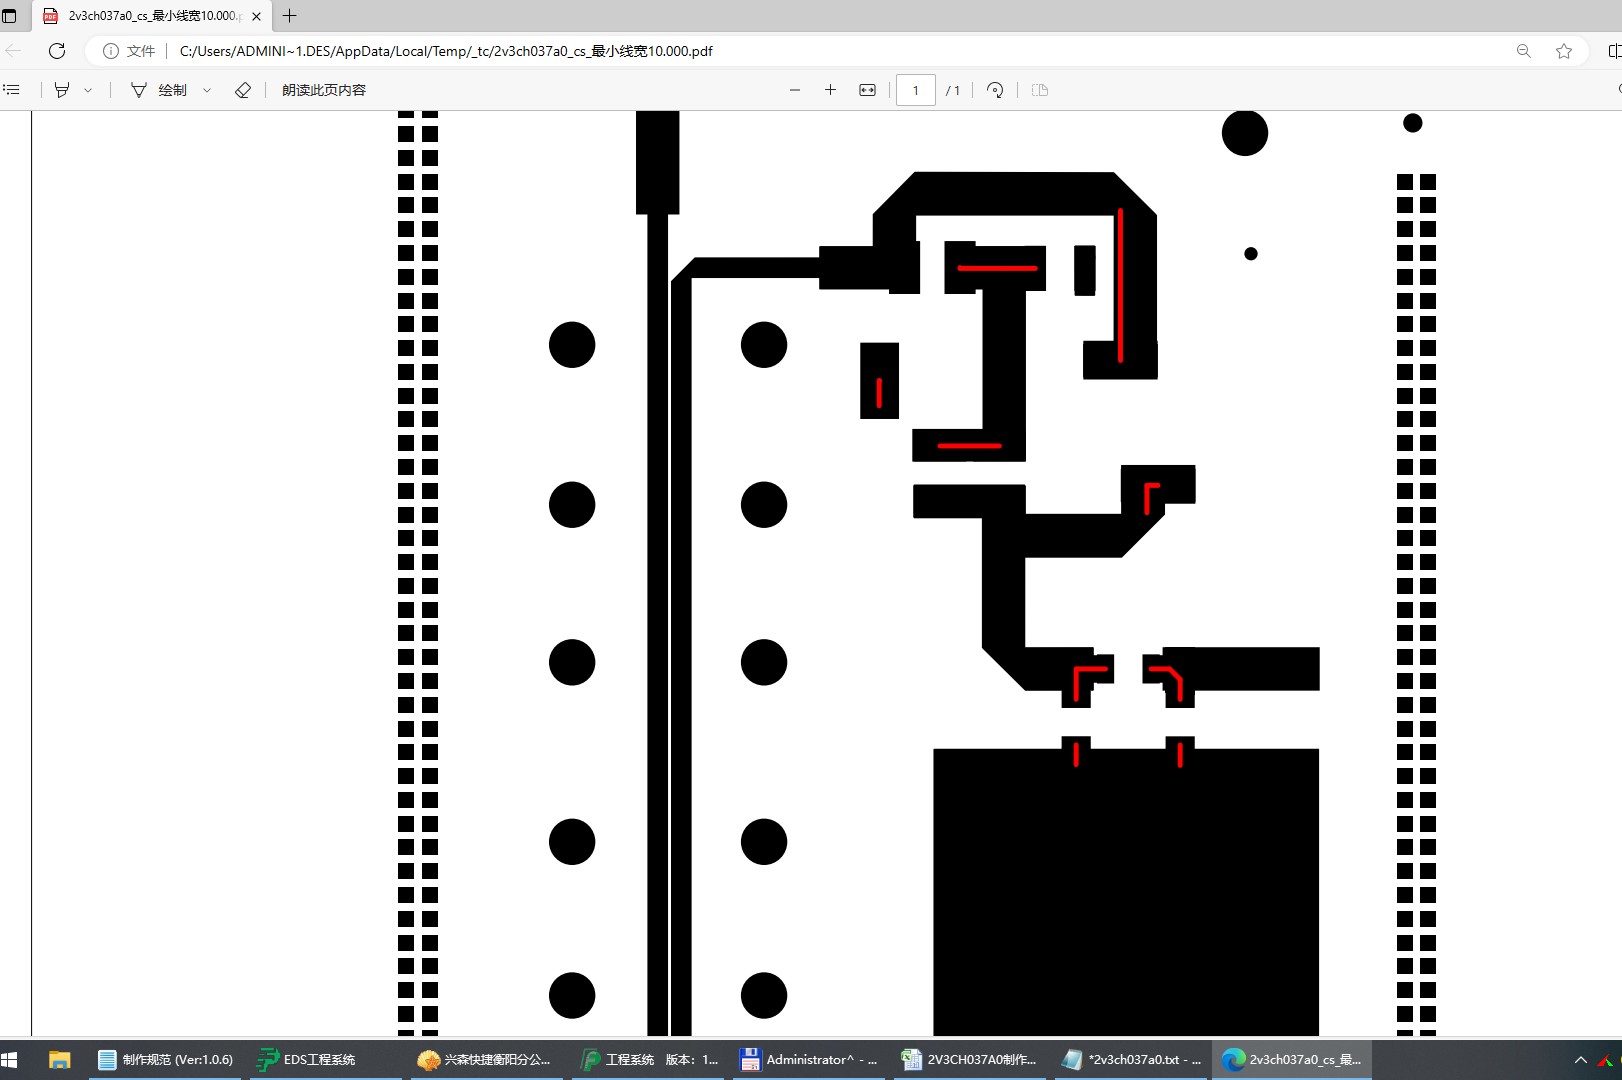Image resolution: width=1622 pixels, height=1080 pixels.
Task: Select the eraser tool
Action: click(243, 90)
